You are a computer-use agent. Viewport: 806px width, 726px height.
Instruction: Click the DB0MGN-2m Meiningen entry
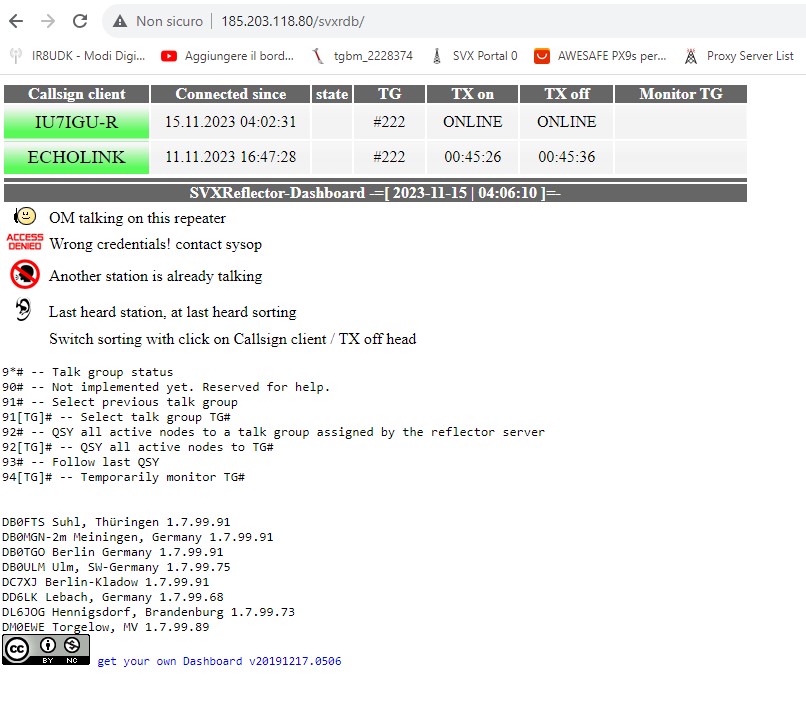[138, 537]
